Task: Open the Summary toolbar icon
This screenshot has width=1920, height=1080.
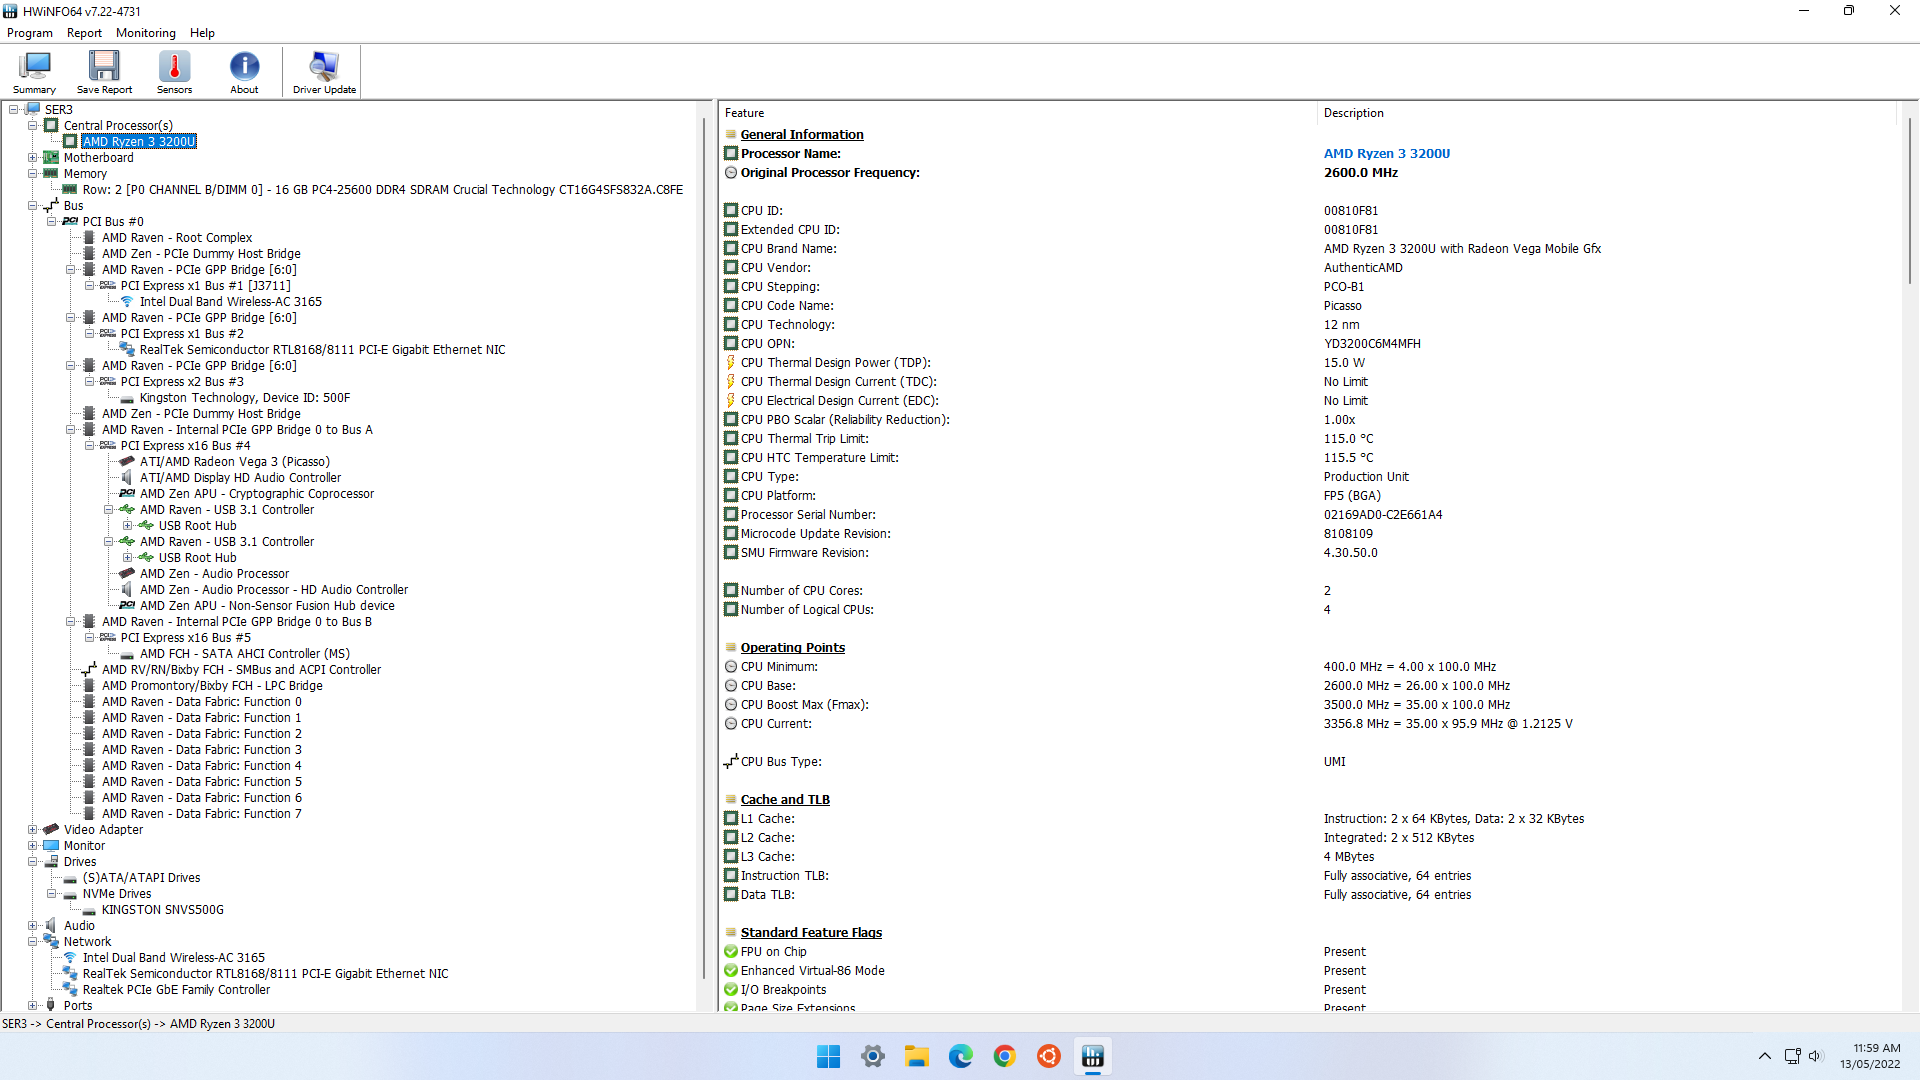Action: (34, 72)
